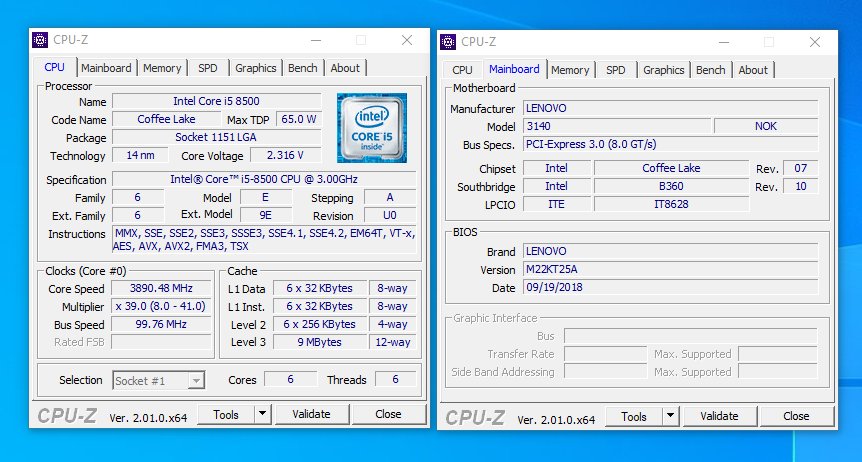Open the Socket #1 selection dropdown
The width and height of the screenshot is (862, 462).
159,381
